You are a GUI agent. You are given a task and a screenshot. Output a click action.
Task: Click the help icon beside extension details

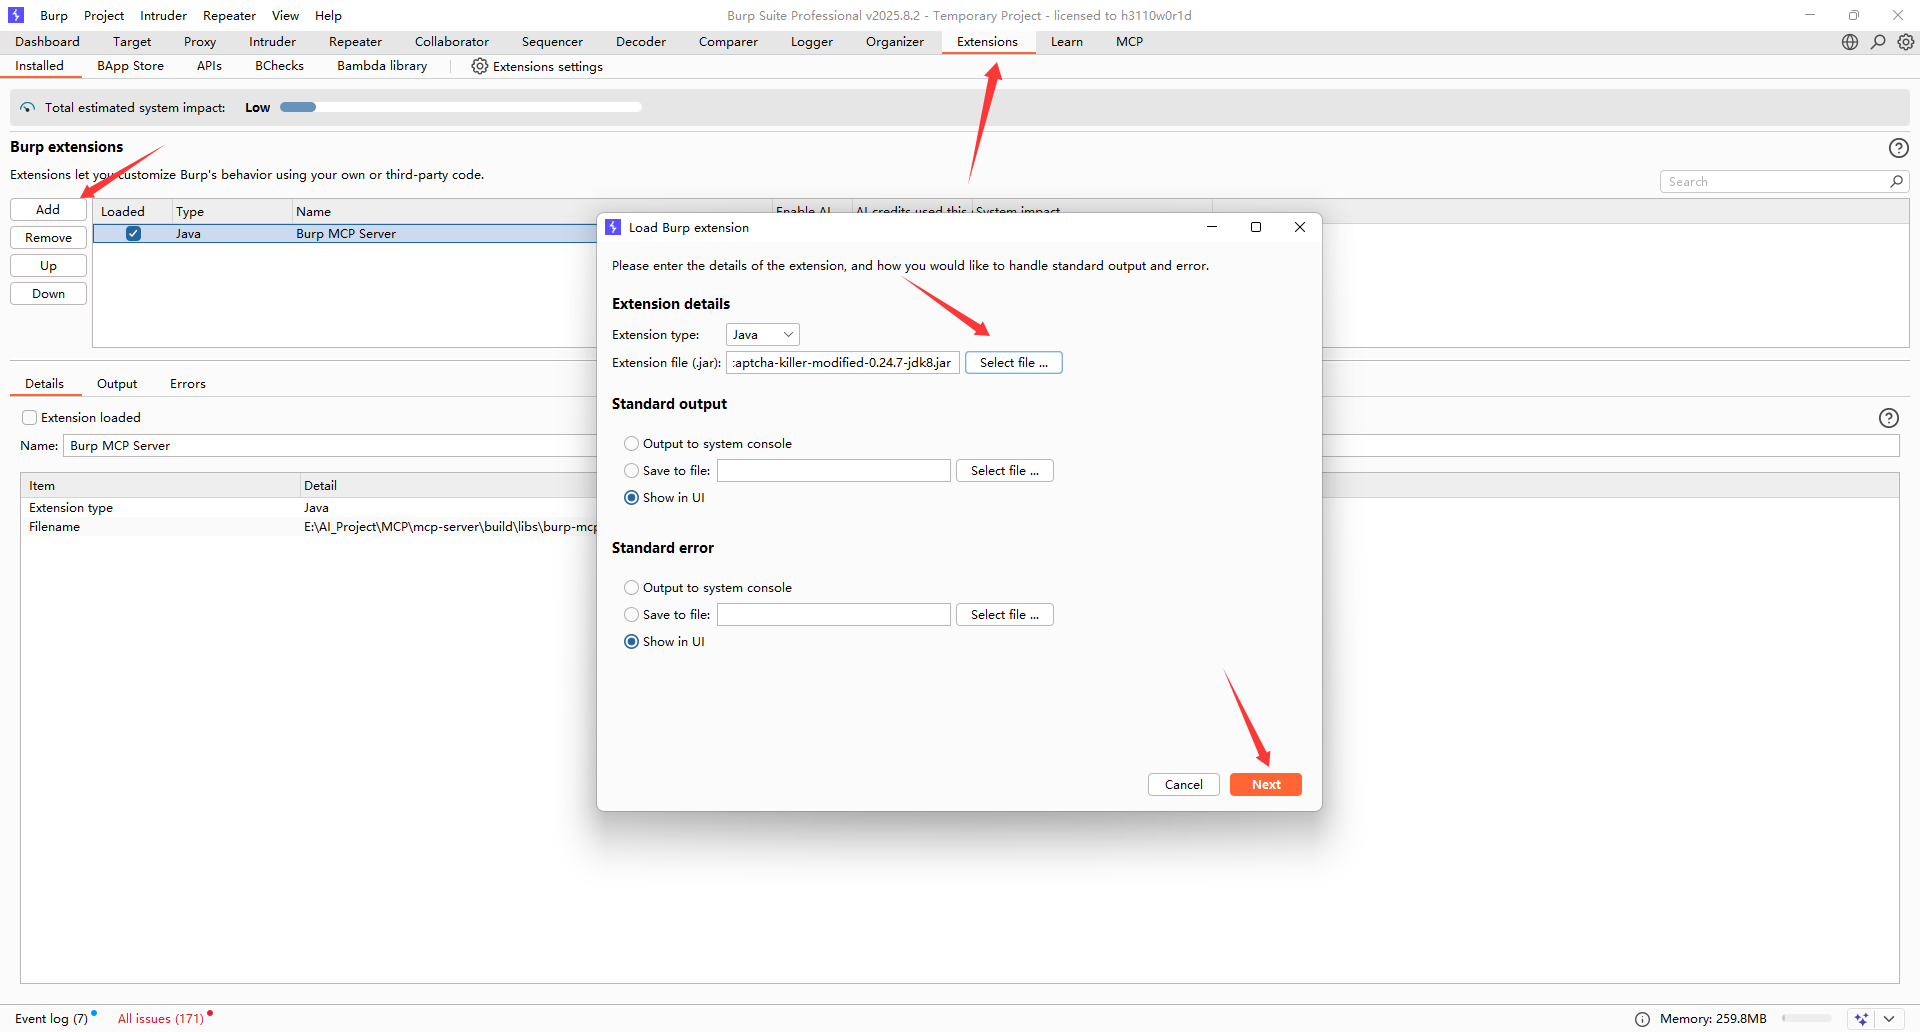1888,418
